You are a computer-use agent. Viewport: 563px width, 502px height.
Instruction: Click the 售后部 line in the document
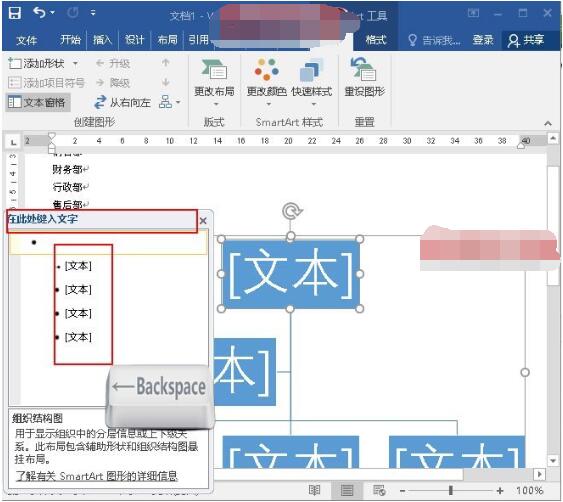tap(68, 205)
